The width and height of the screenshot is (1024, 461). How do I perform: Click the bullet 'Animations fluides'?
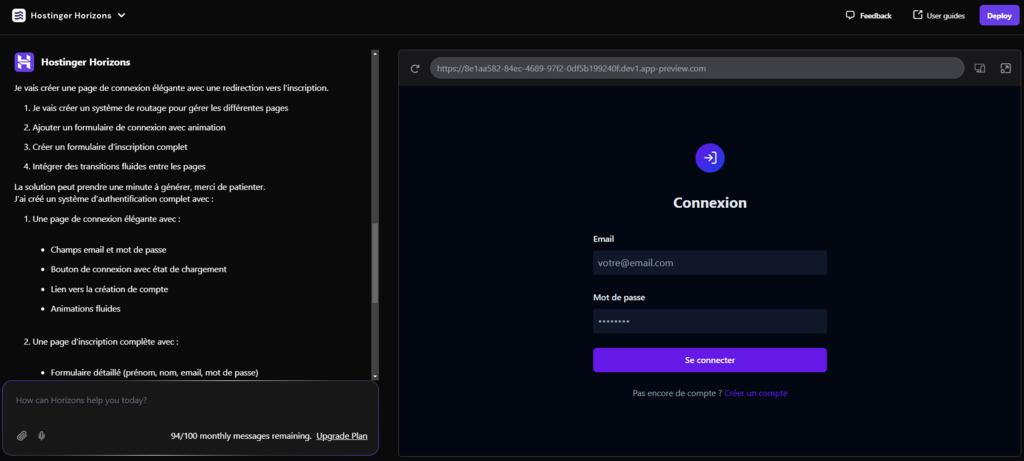(86, 309)
